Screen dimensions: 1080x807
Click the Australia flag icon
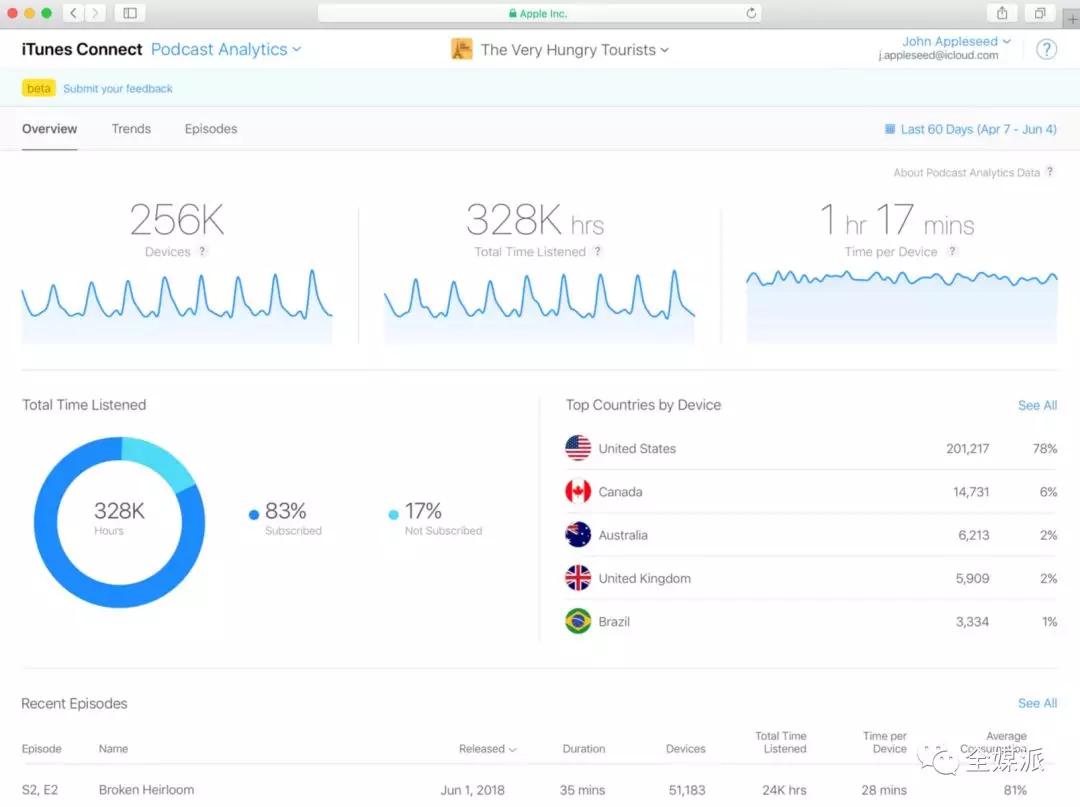click(578, 535)
